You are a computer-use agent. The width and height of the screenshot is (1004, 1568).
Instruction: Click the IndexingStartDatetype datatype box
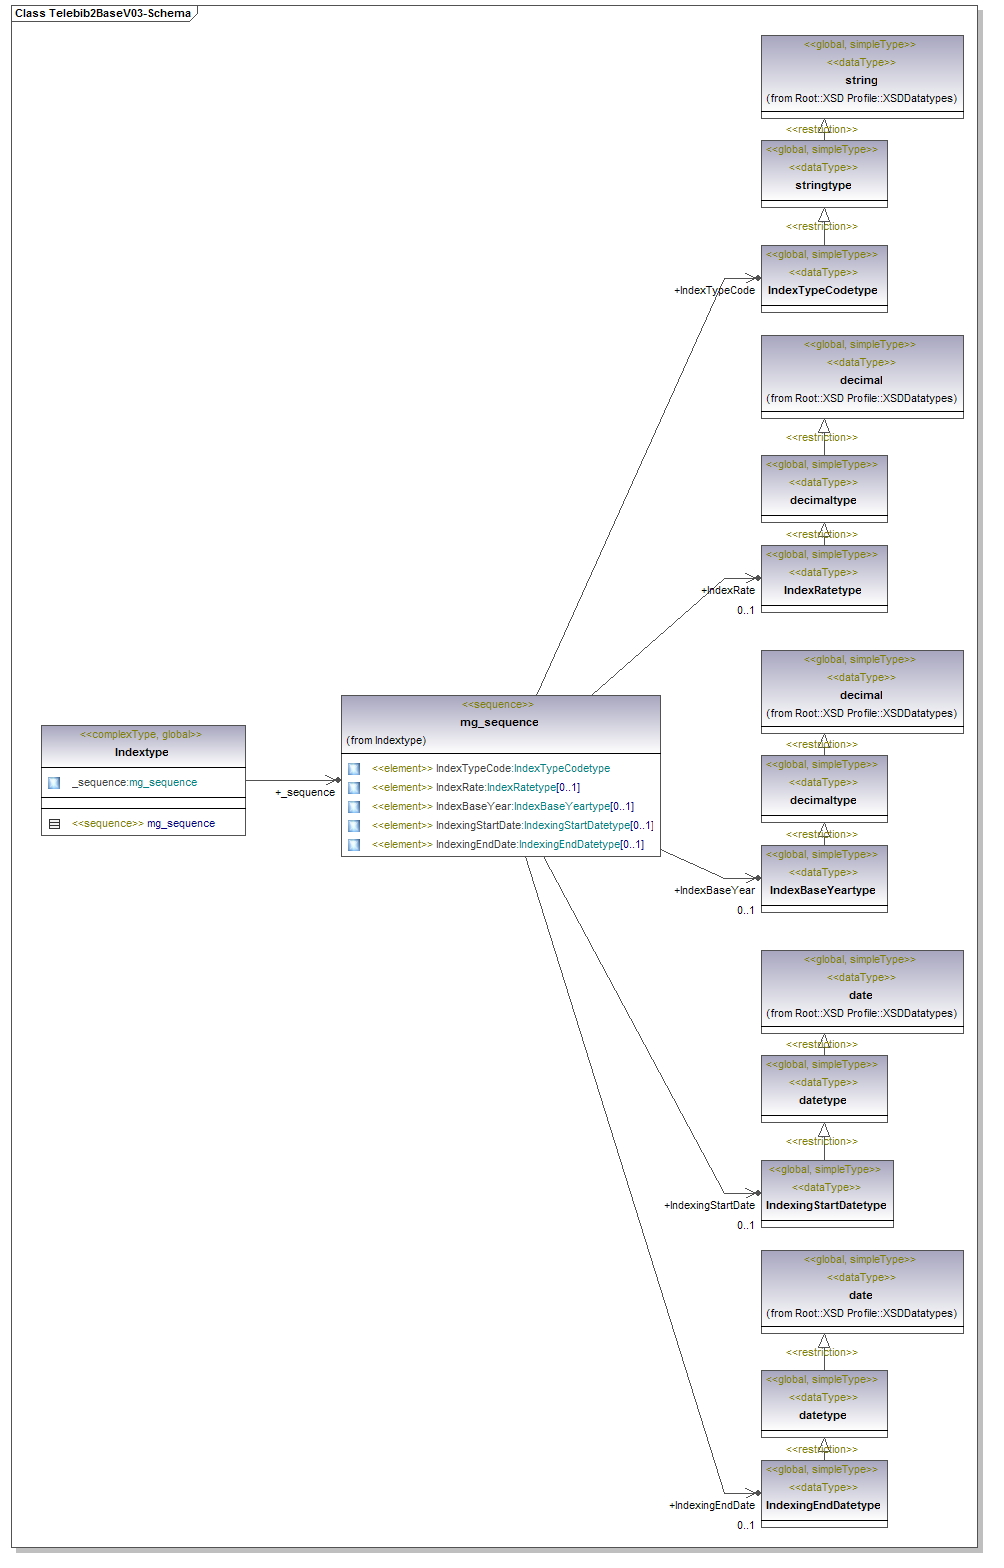point(826,1205)
